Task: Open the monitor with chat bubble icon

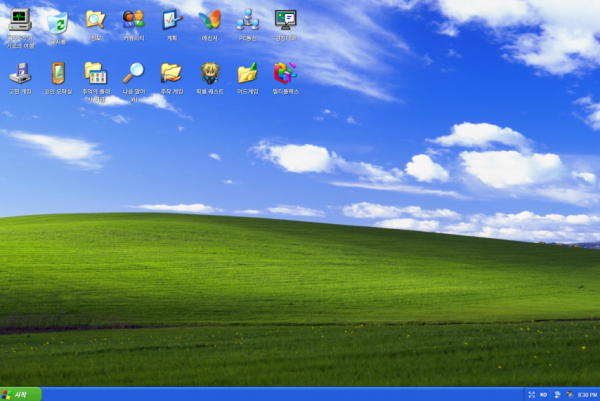Action: (x=285, y=19)
